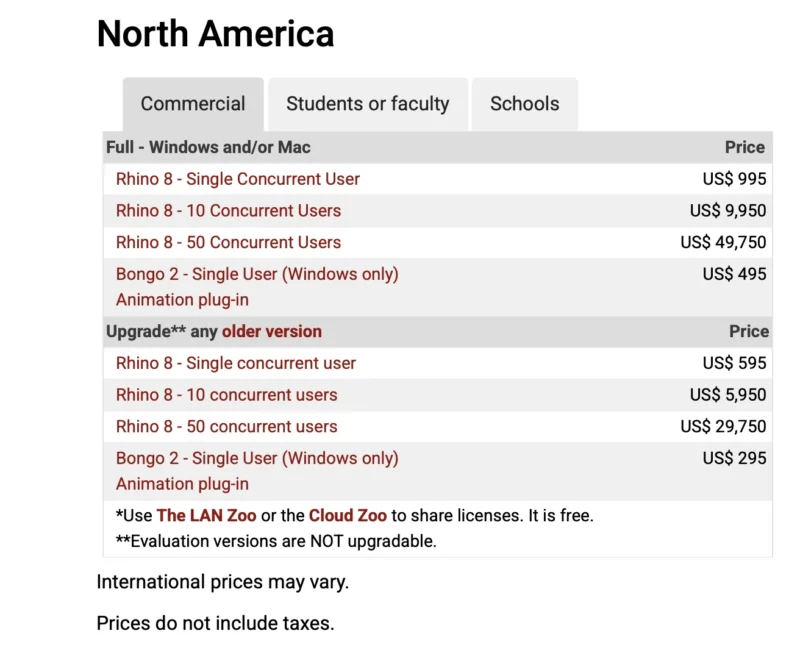Click the North America heading
The image size is (800, 650).
(215, 34)
